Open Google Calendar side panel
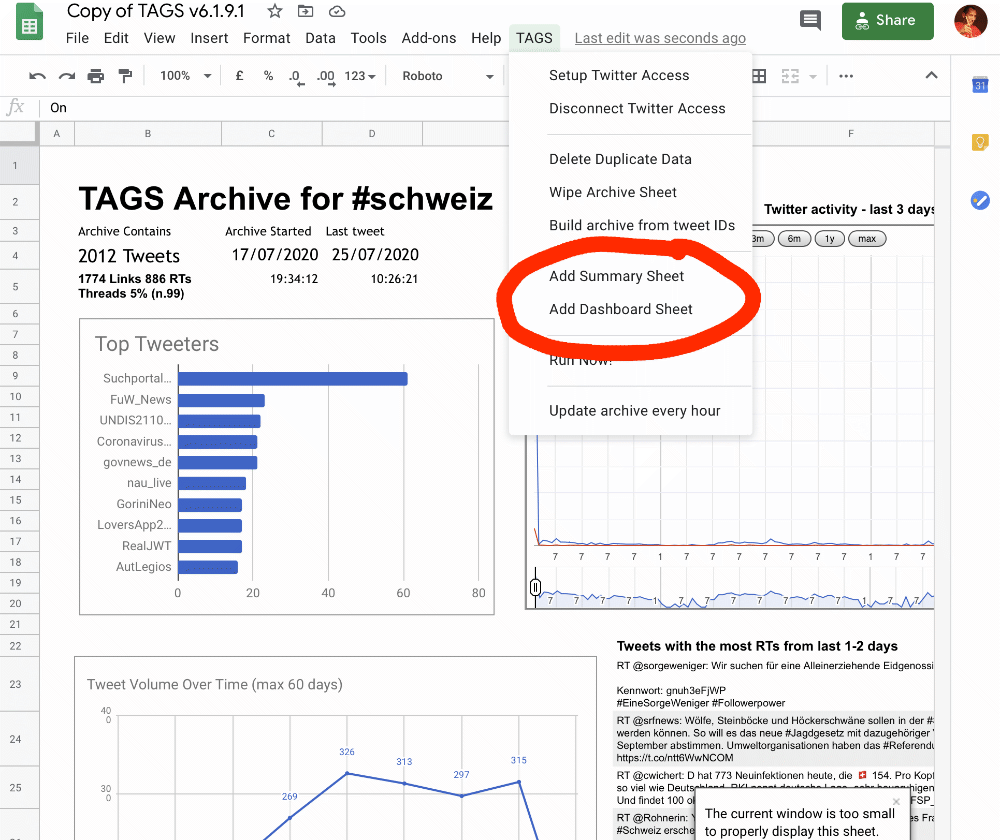1000x840 pixels. 980,85
